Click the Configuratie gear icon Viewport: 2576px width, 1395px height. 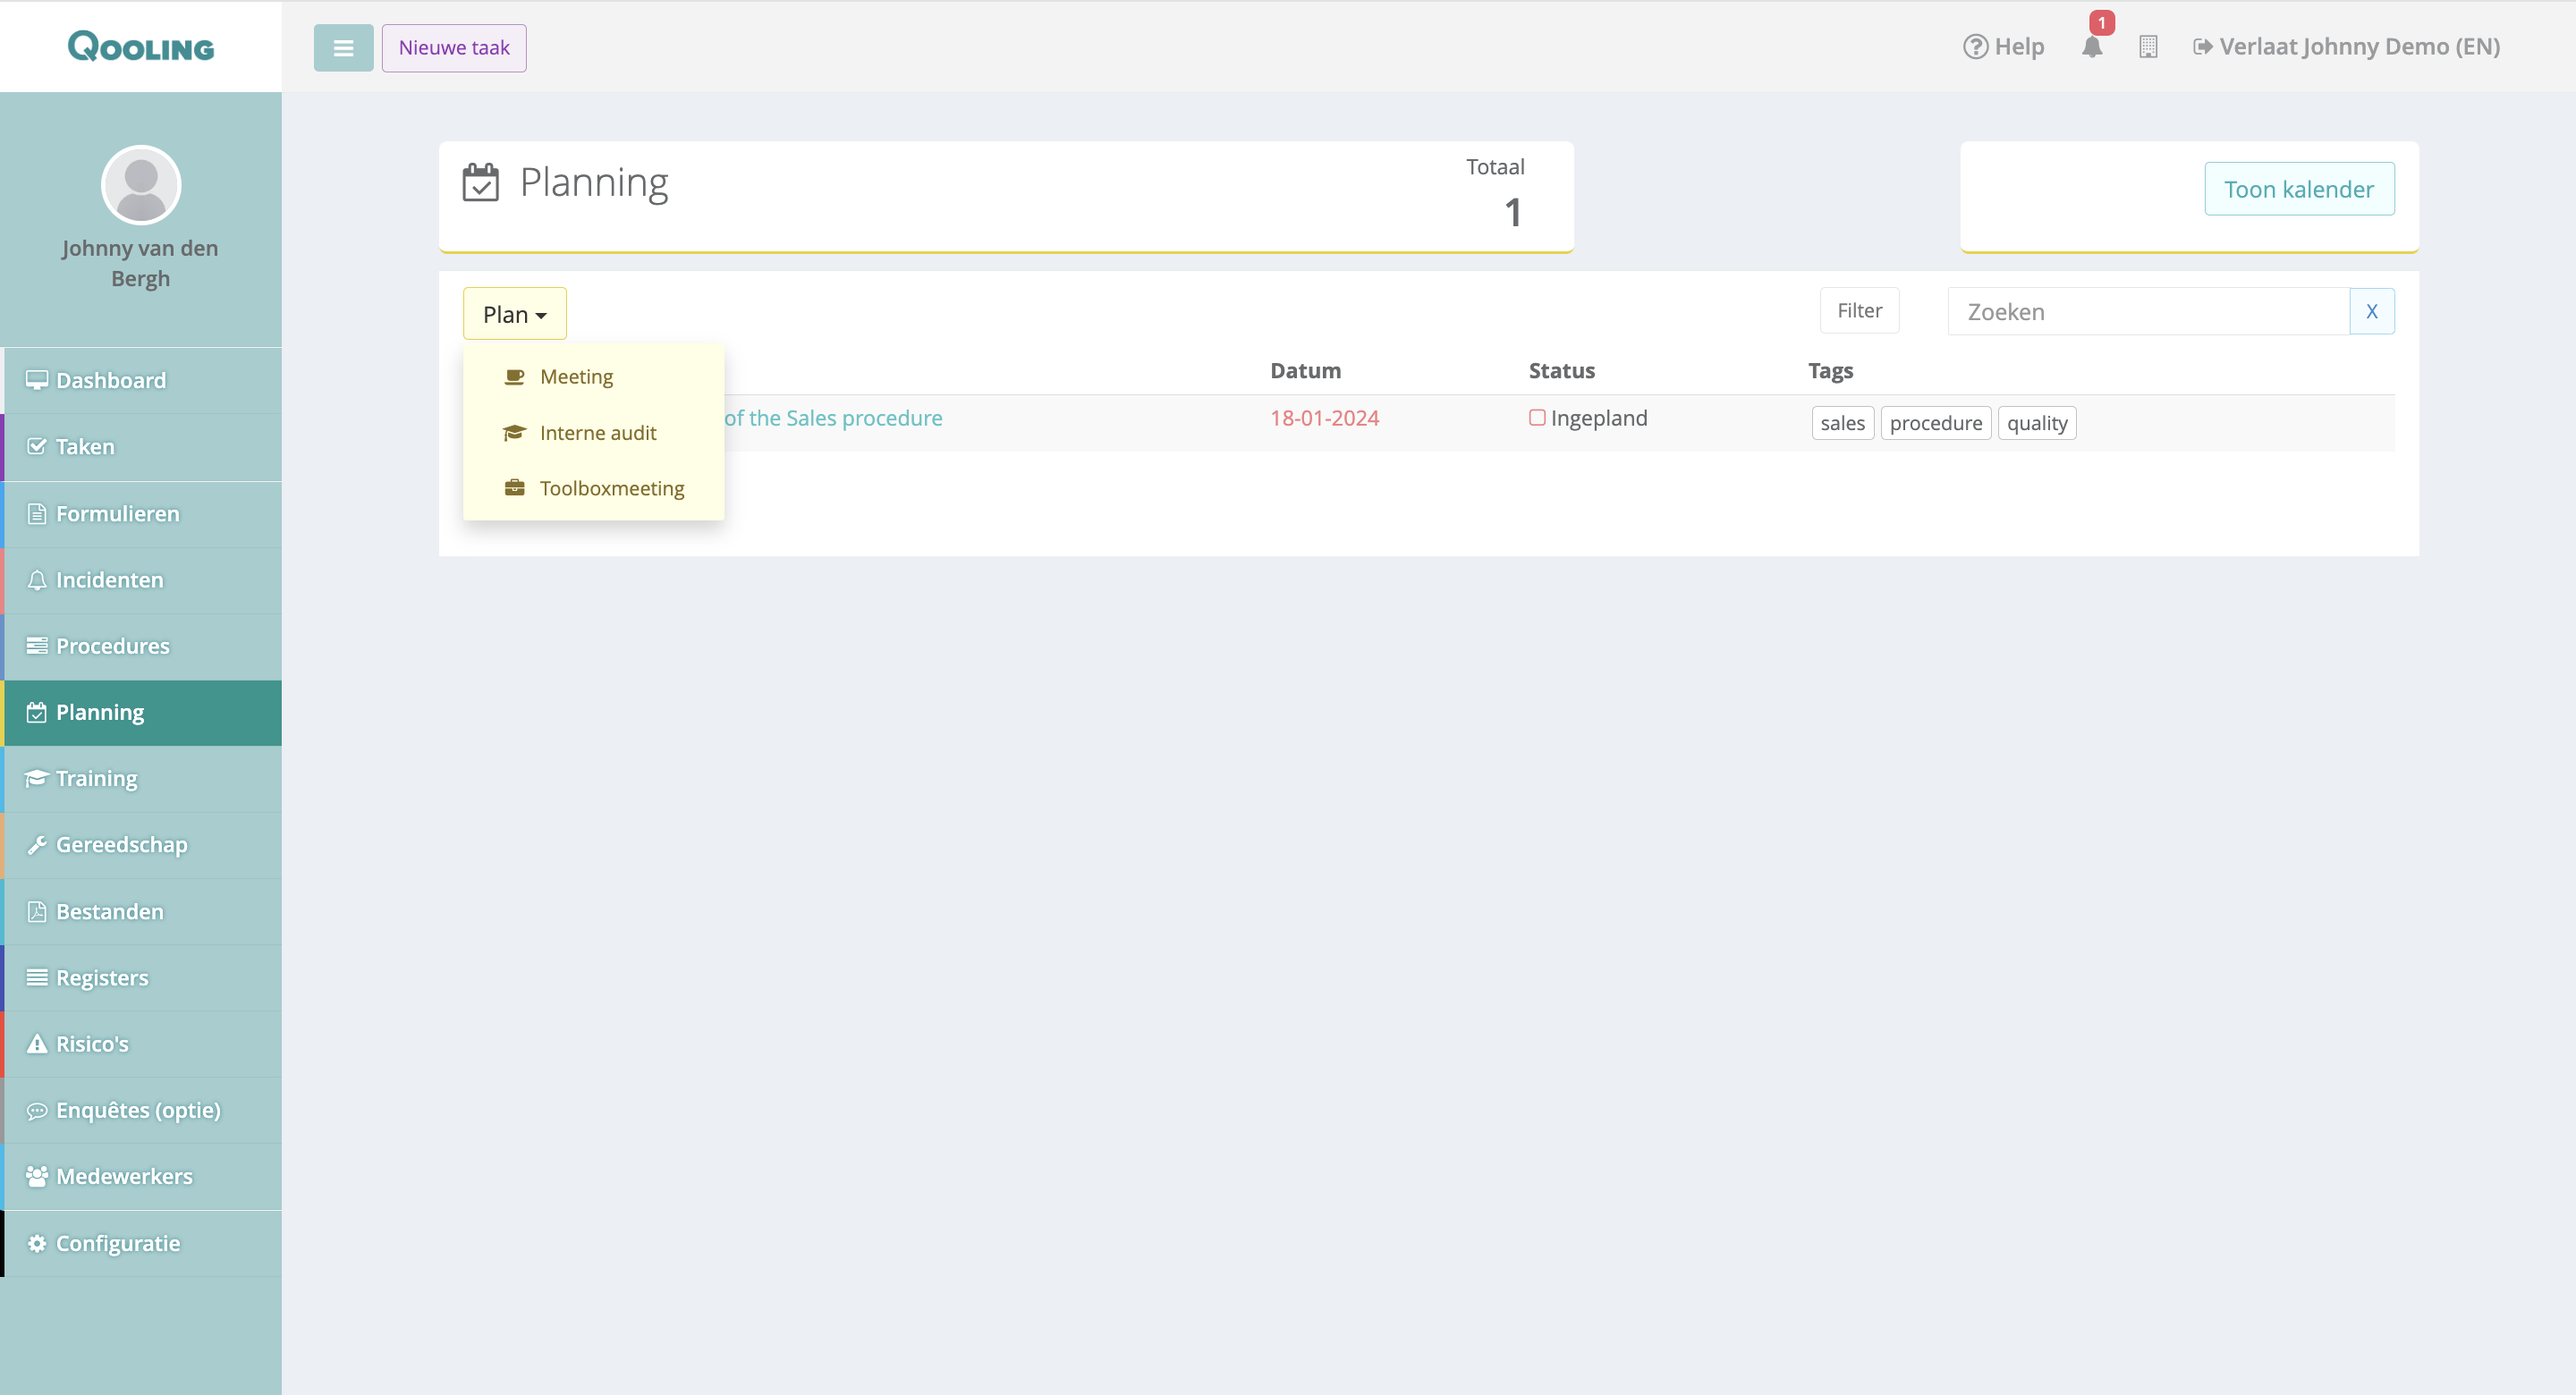pos(37,1243)
